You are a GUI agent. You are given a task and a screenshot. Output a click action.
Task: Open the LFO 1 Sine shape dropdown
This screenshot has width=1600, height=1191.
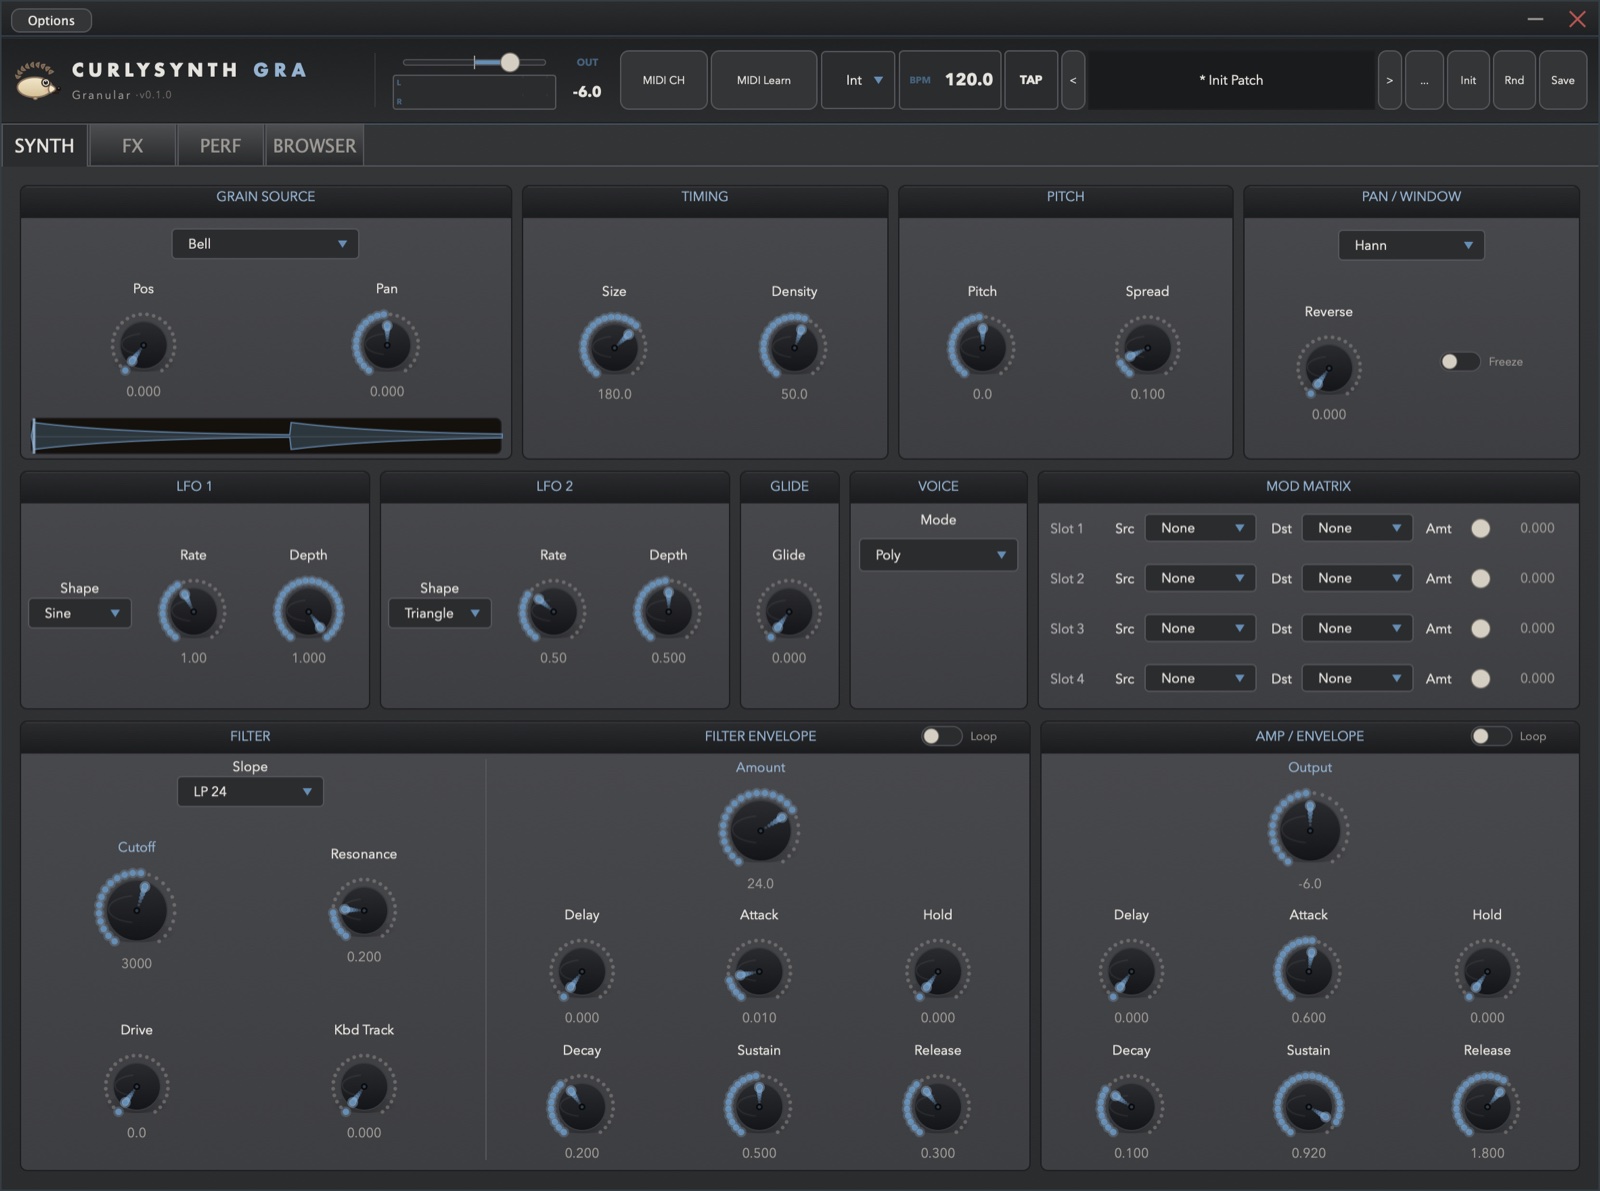[80, 613]
